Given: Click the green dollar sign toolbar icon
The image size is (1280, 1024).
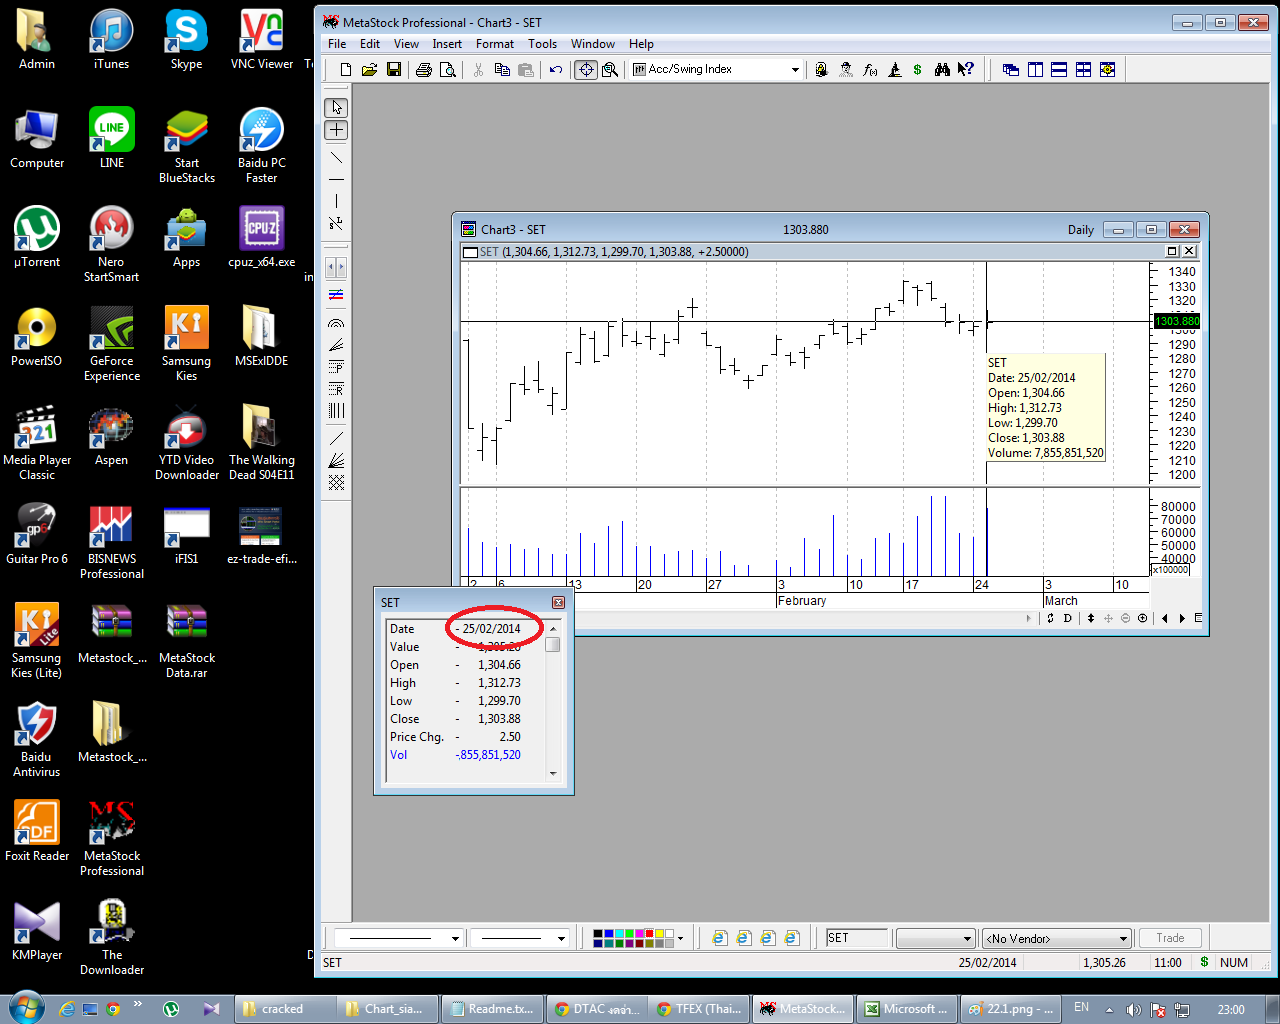Looking at the screenshot, I should (917, 70).
